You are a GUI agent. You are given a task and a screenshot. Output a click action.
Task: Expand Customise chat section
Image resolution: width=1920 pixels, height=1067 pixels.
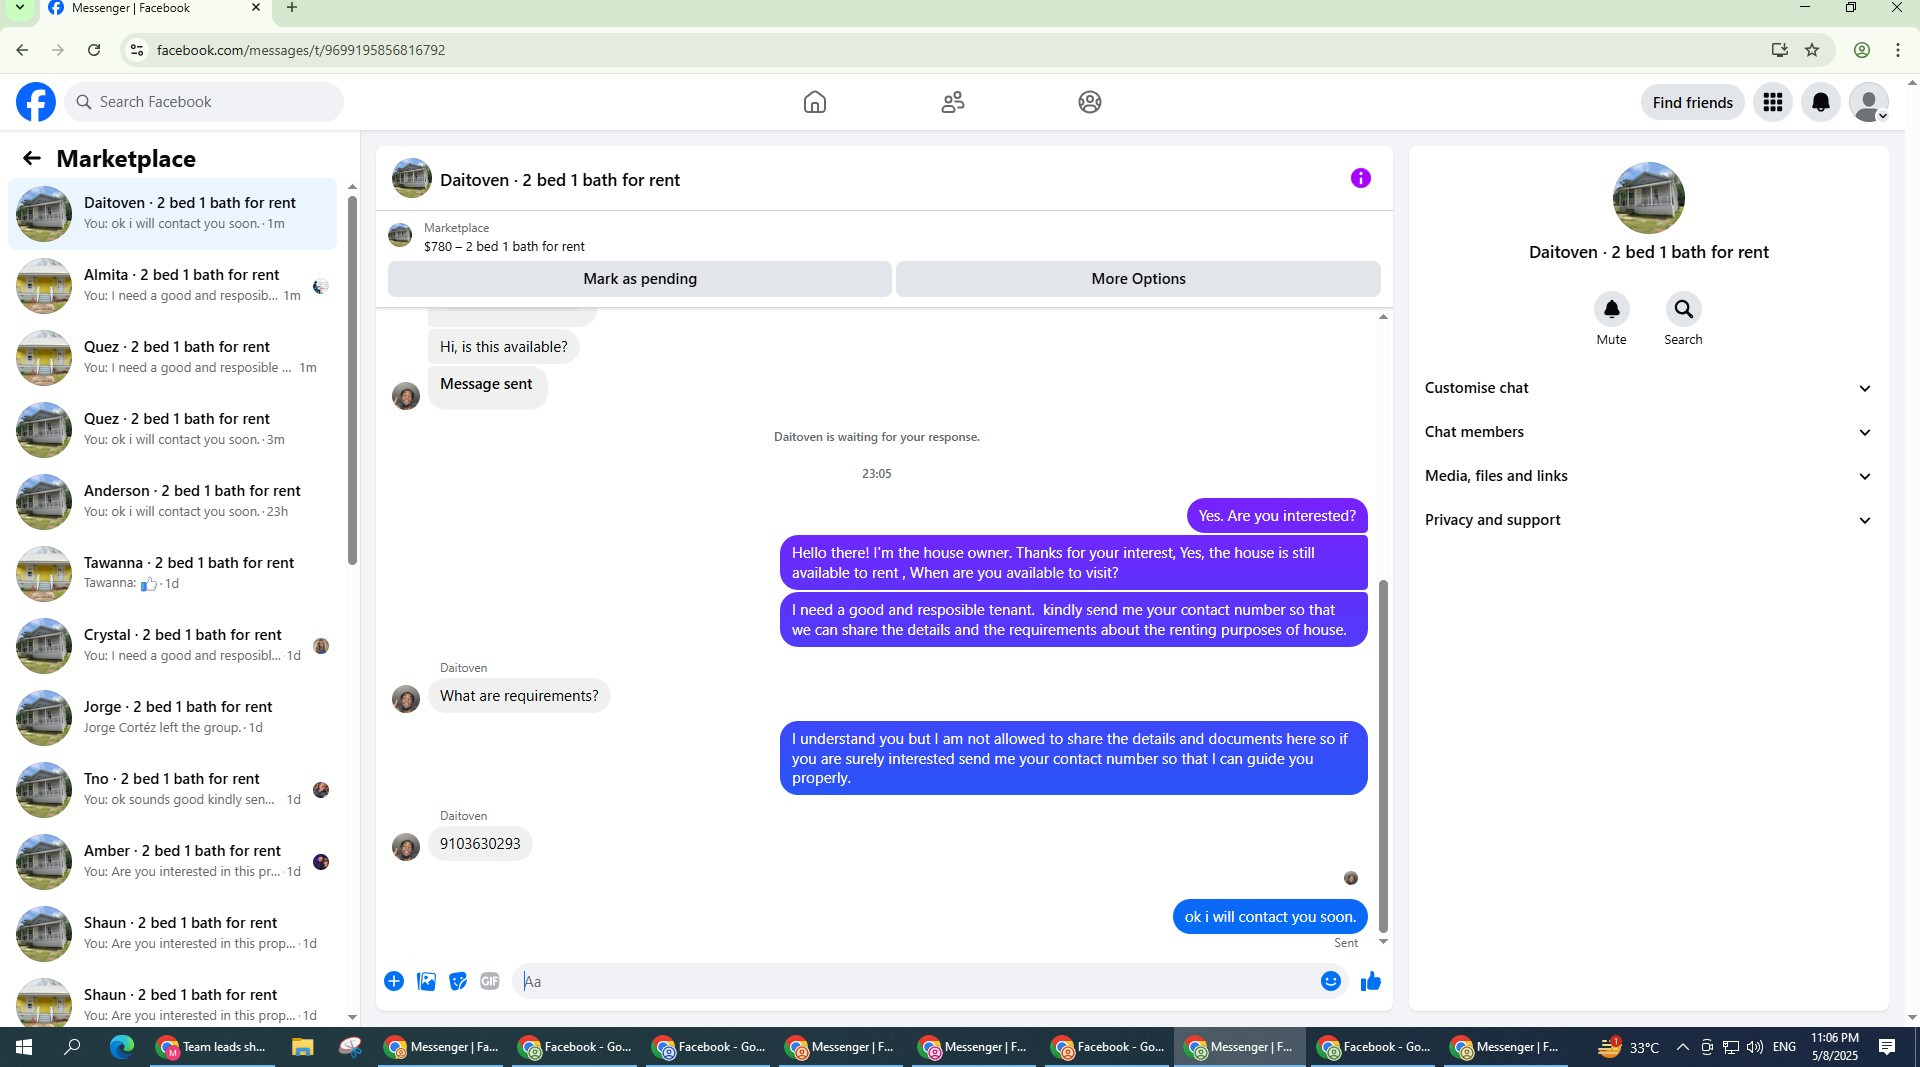[1648, 388]
